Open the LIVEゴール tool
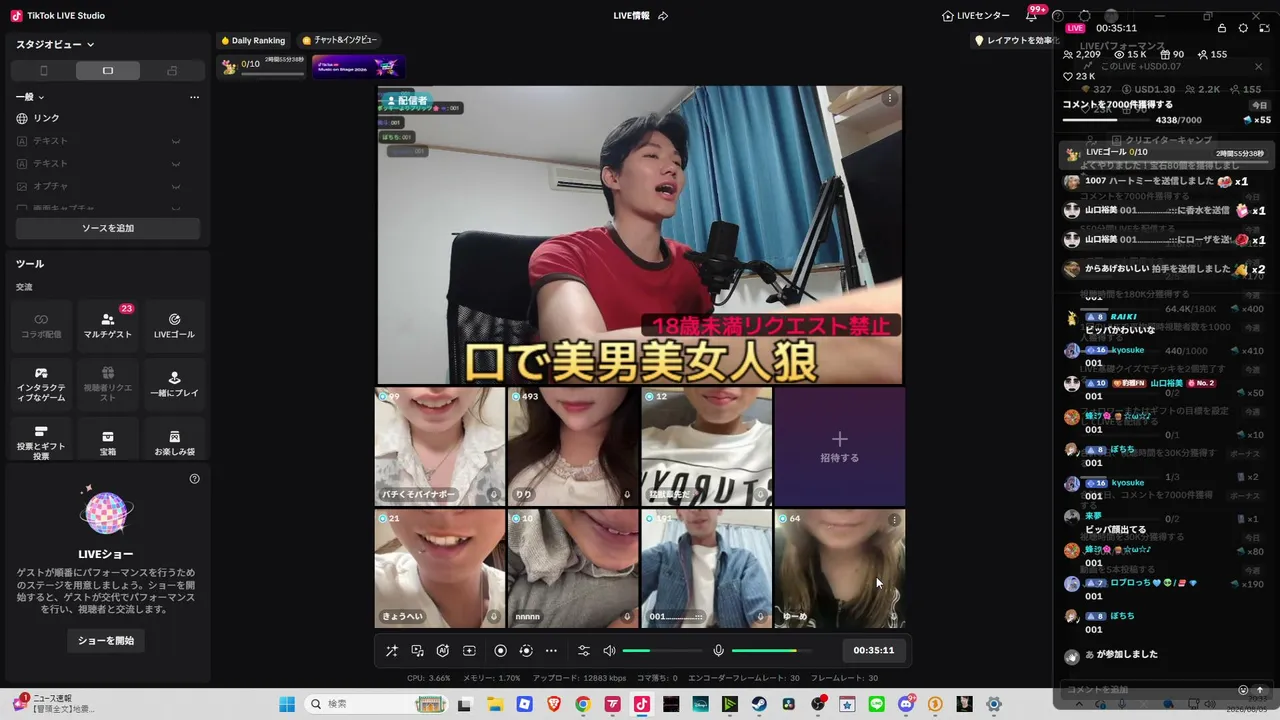1280x720 pixels. click(174, 326)
